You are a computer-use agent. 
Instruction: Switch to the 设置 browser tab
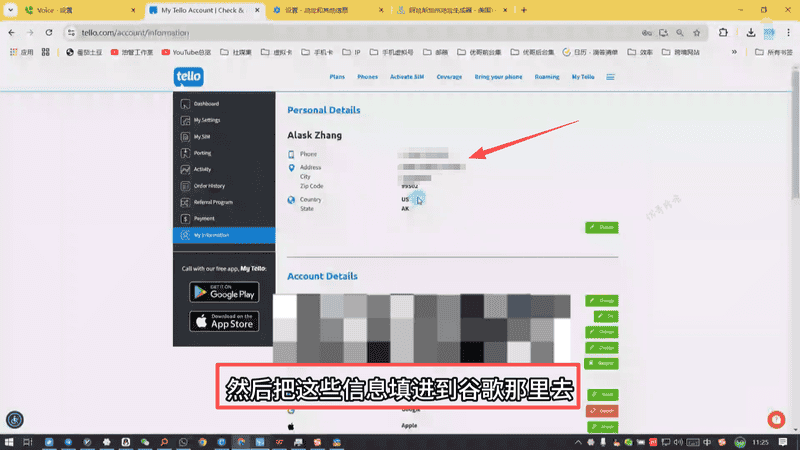point(327,10)
